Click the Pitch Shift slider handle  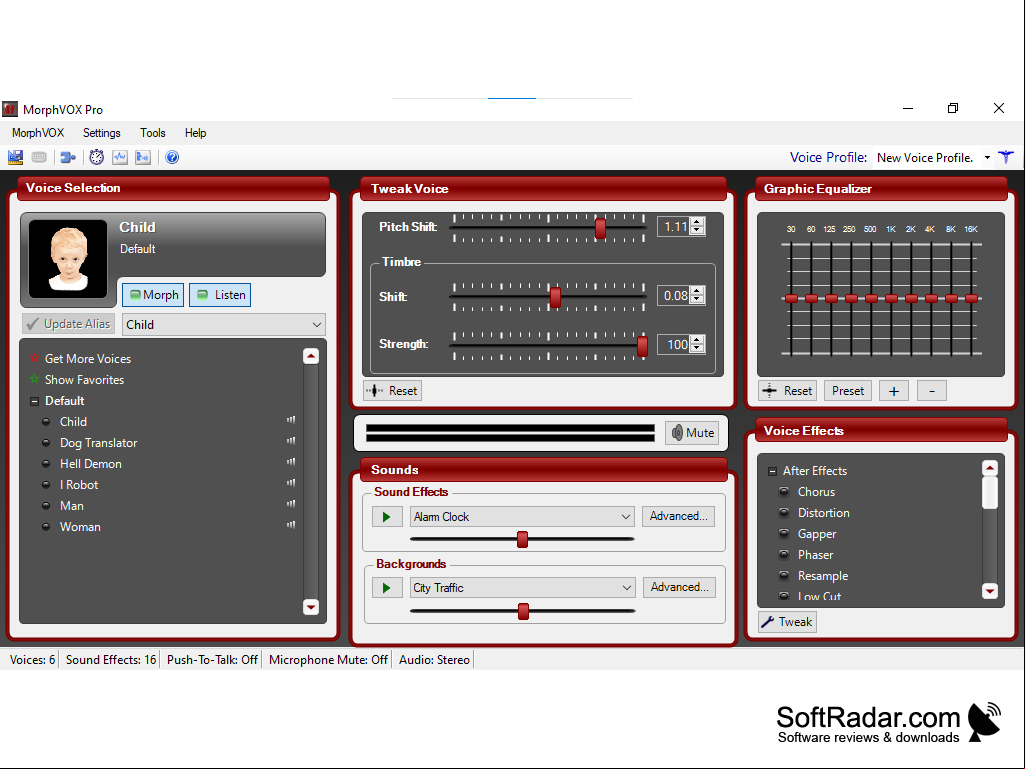600,228
